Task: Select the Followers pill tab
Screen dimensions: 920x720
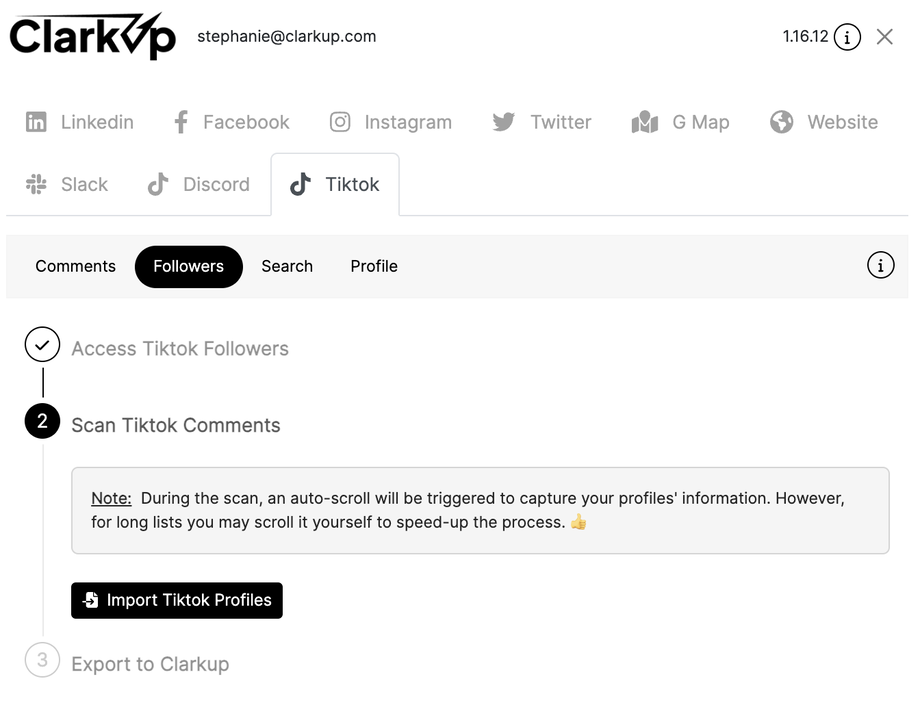Action: (x=188, y=266)
